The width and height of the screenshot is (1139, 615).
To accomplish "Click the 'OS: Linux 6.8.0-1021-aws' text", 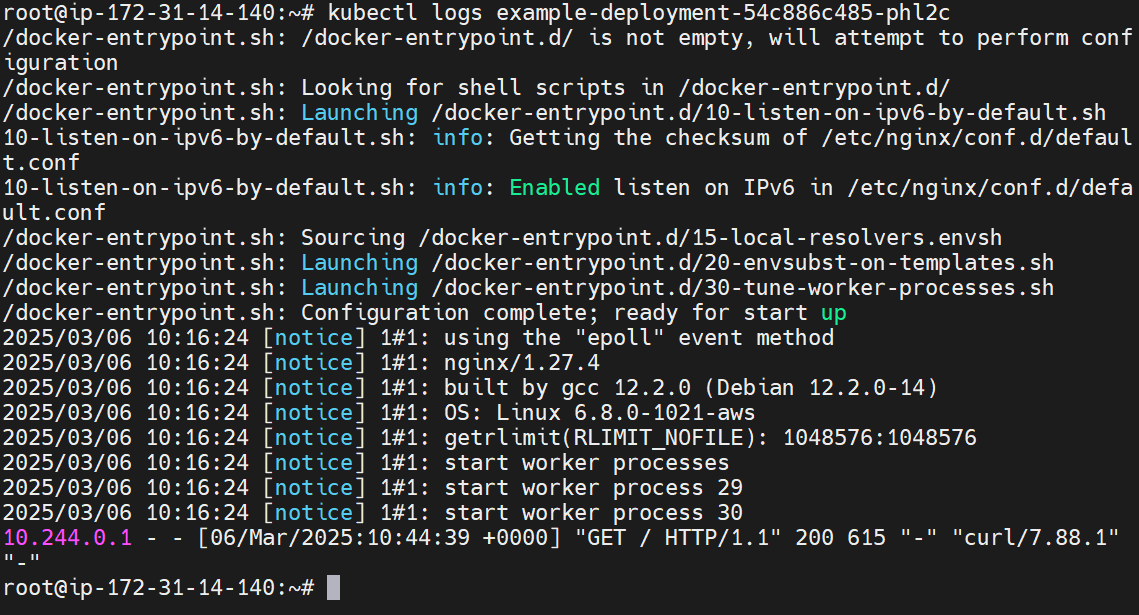I will [x=600, y=413].
